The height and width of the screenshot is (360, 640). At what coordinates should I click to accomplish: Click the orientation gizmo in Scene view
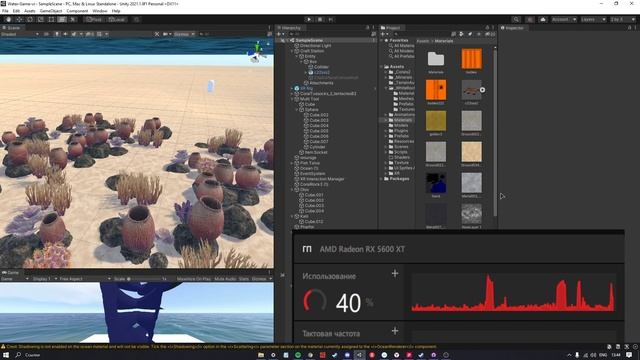pos(258,52)
